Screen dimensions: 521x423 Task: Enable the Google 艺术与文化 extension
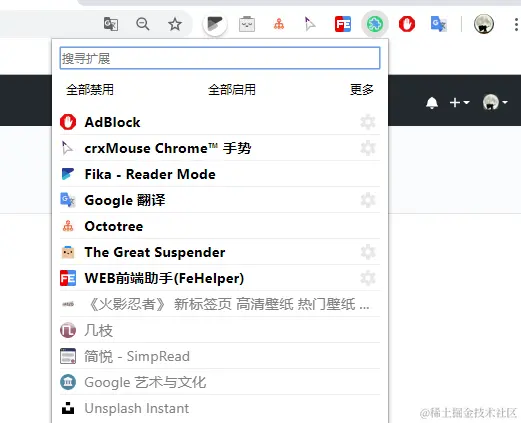pos(220,382)
